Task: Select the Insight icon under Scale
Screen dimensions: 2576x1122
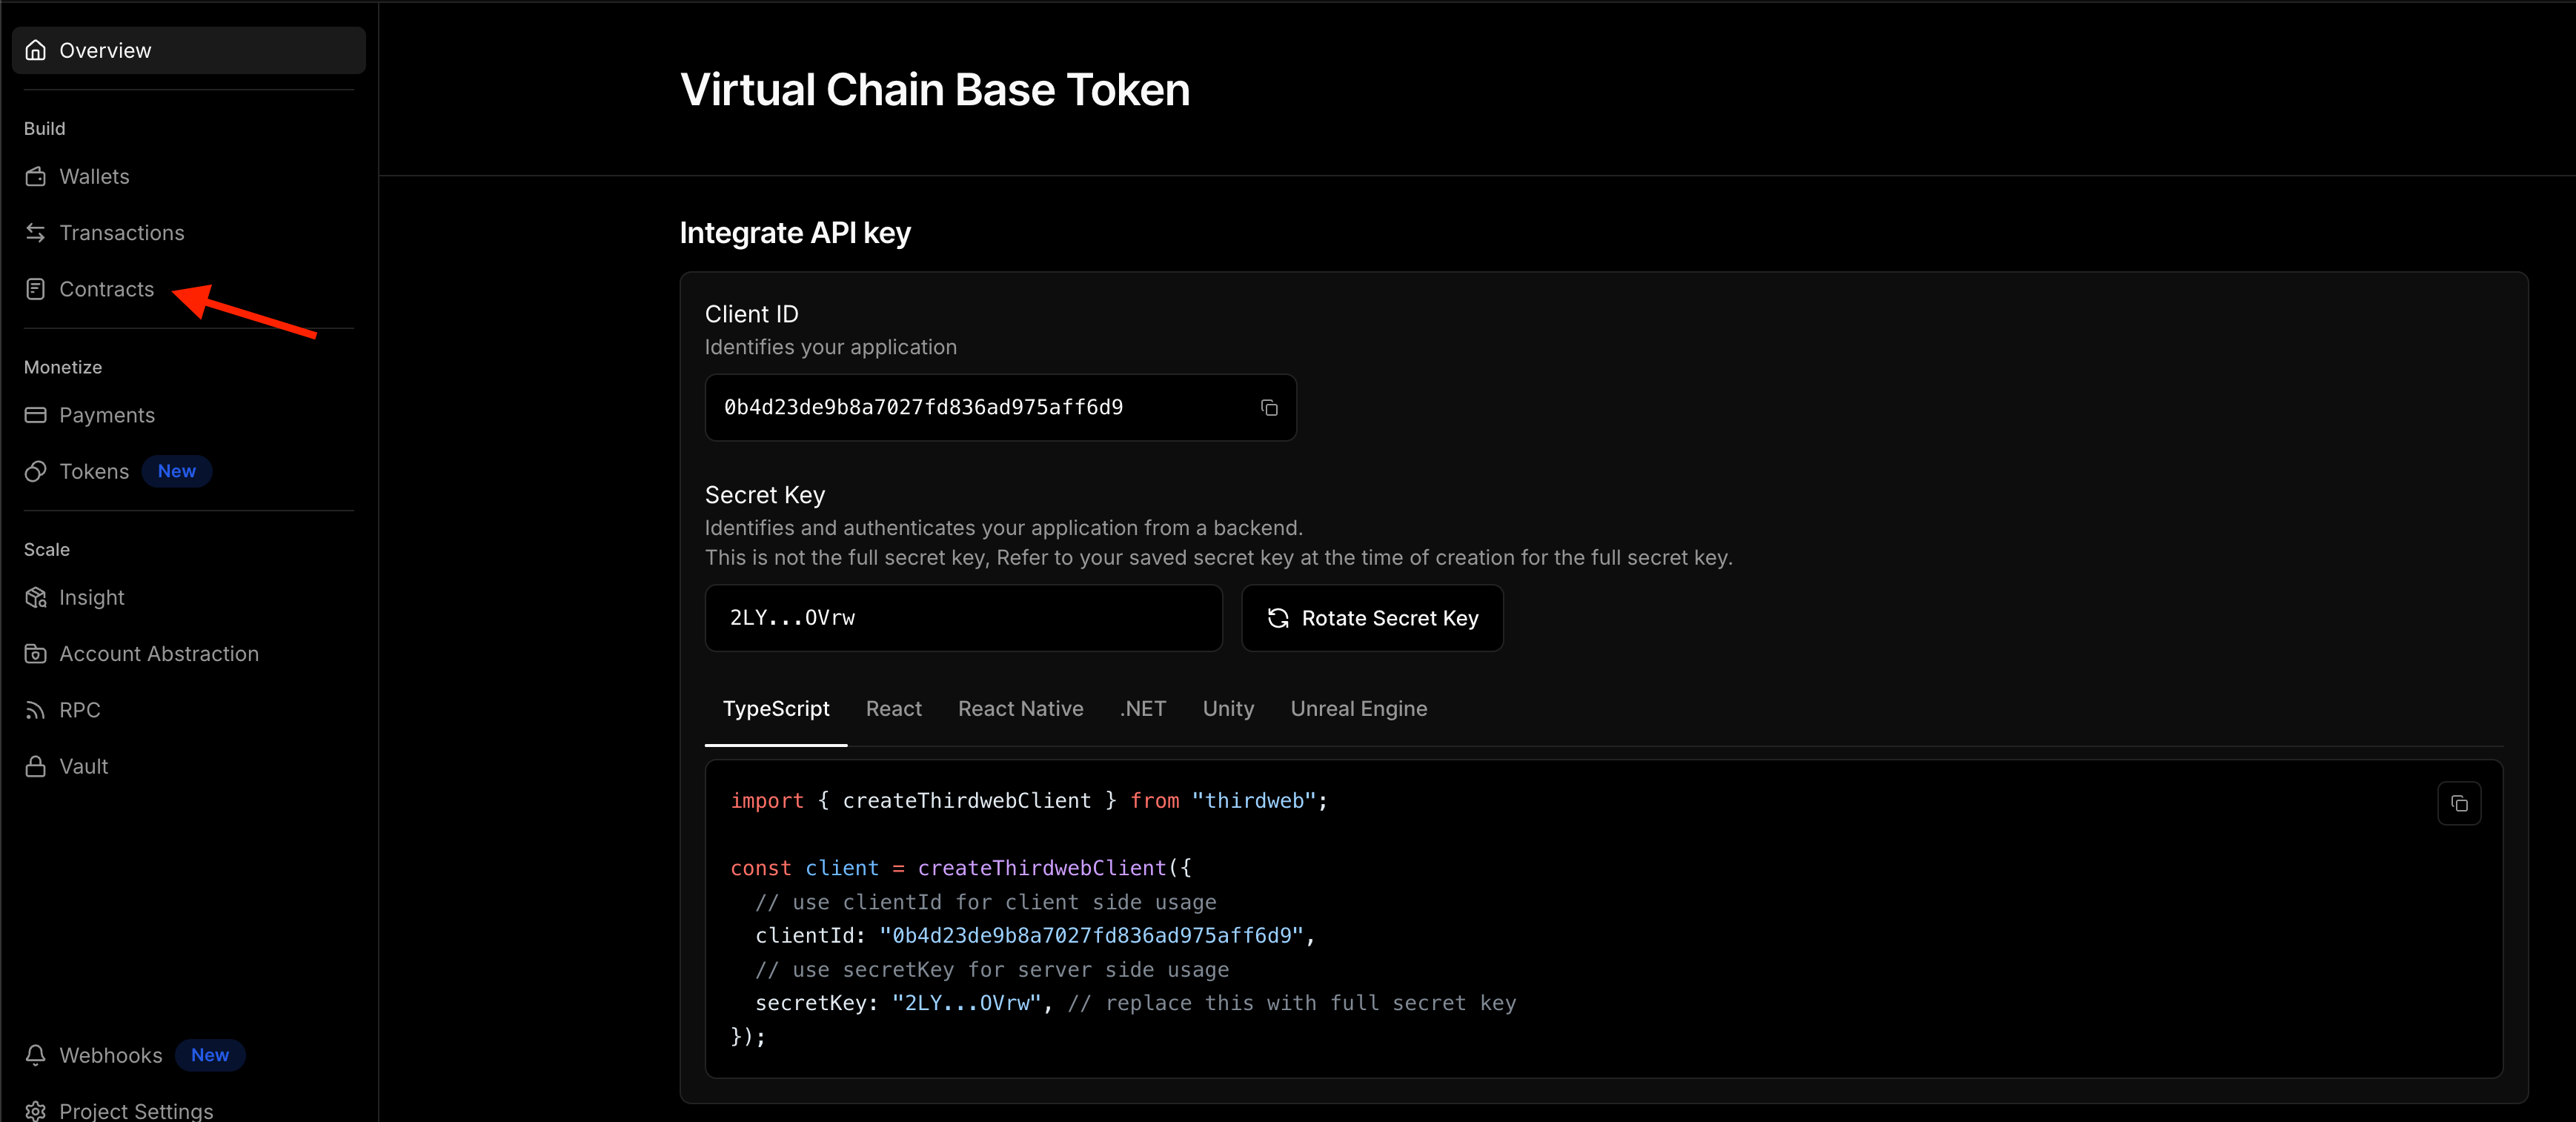Action: click(x=36, y=597)
